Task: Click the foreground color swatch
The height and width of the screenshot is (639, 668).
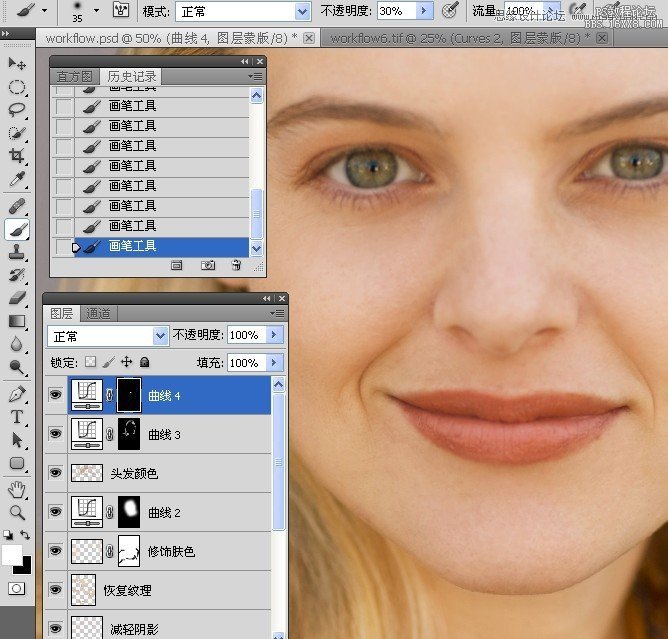Action: [x=12, y=555]
